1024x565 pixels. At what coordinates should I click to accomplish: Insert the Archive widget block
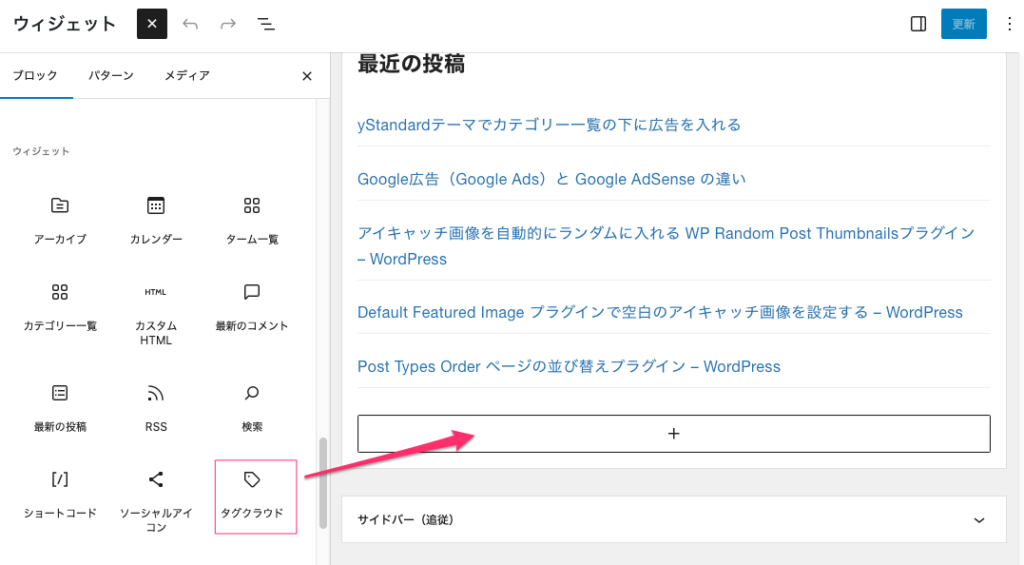(x=60, y=219)
